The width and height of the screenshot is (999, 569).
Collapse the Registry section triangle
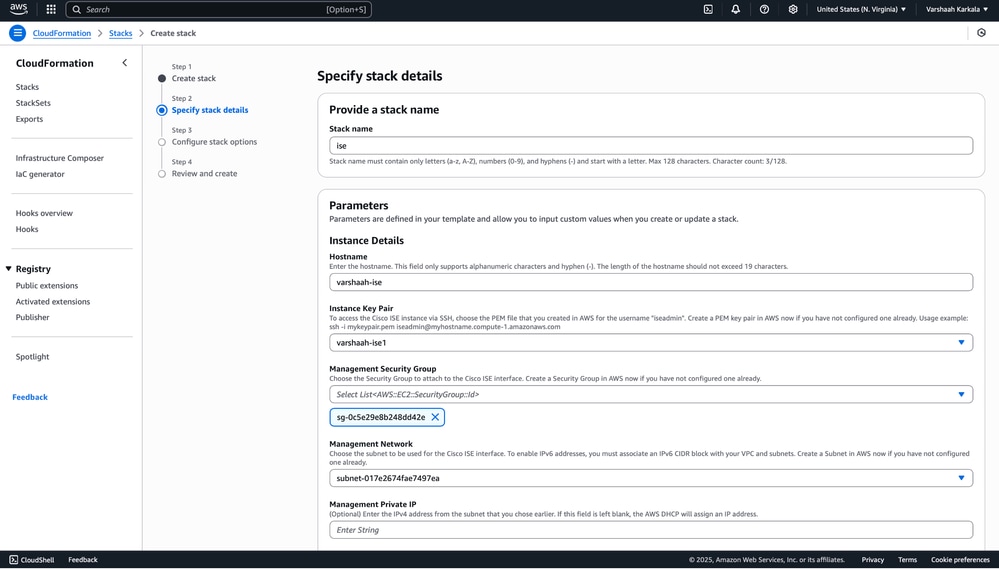[8, 269]
